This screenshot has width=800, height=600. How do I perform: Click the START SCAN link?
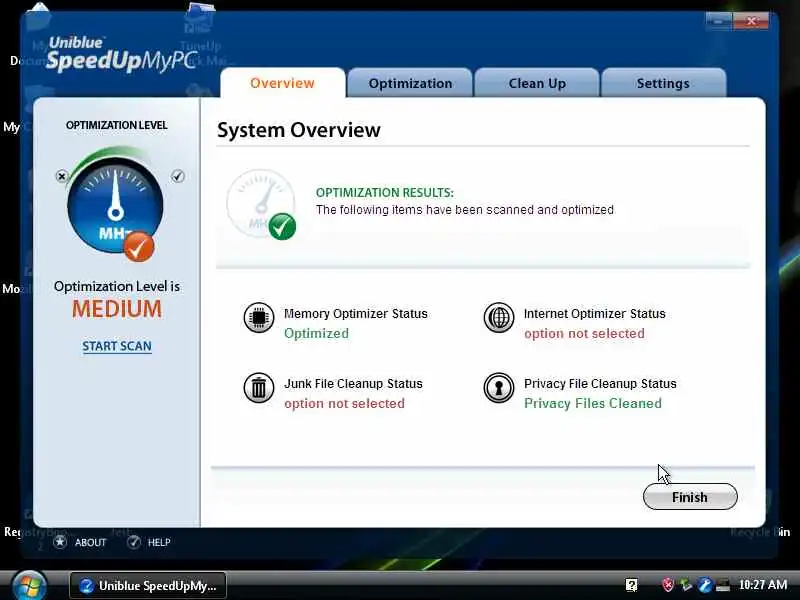117,346
